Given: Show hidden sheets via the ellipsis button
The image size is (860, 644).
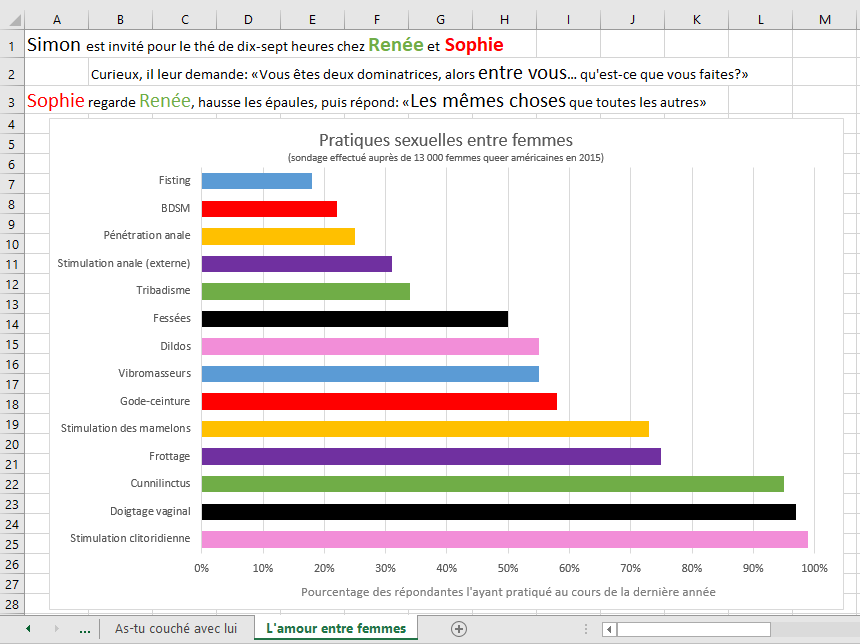Looking at the screenshot, I should (x=84, y=629).
